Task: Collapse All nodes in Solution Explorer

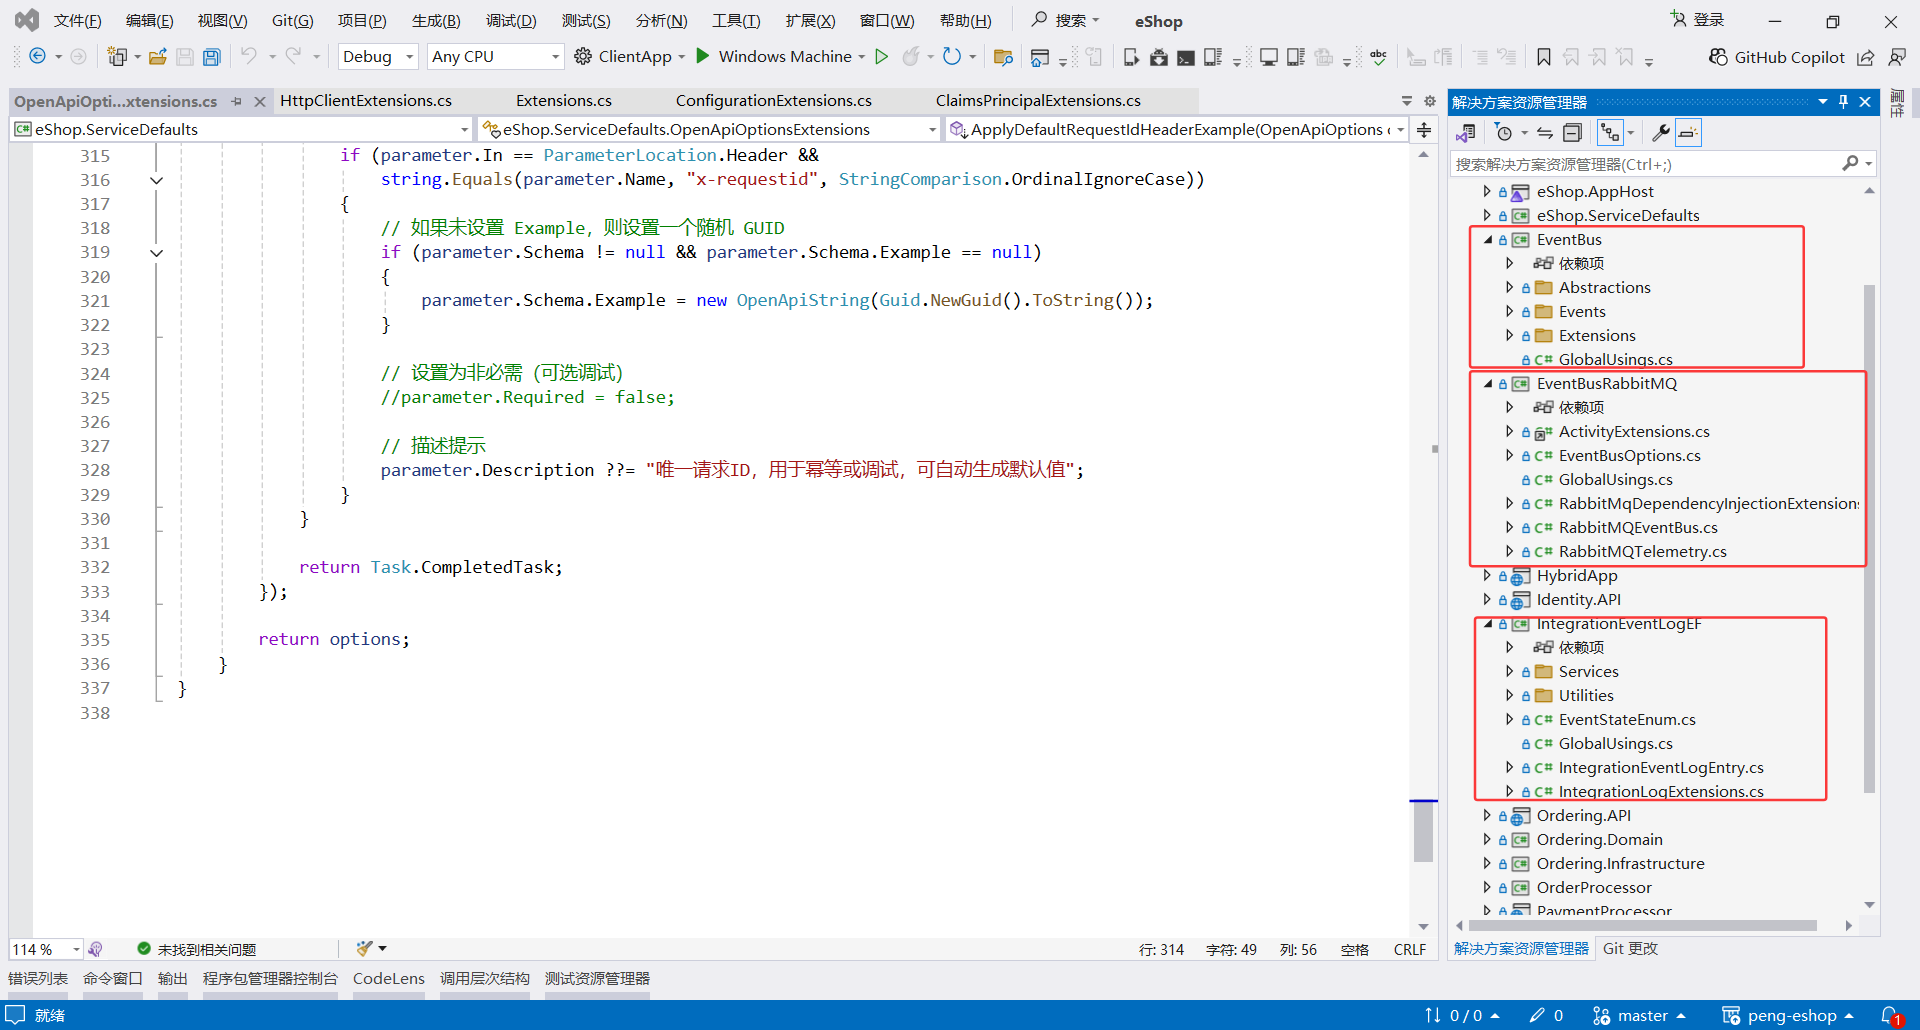Action: 1572,133
